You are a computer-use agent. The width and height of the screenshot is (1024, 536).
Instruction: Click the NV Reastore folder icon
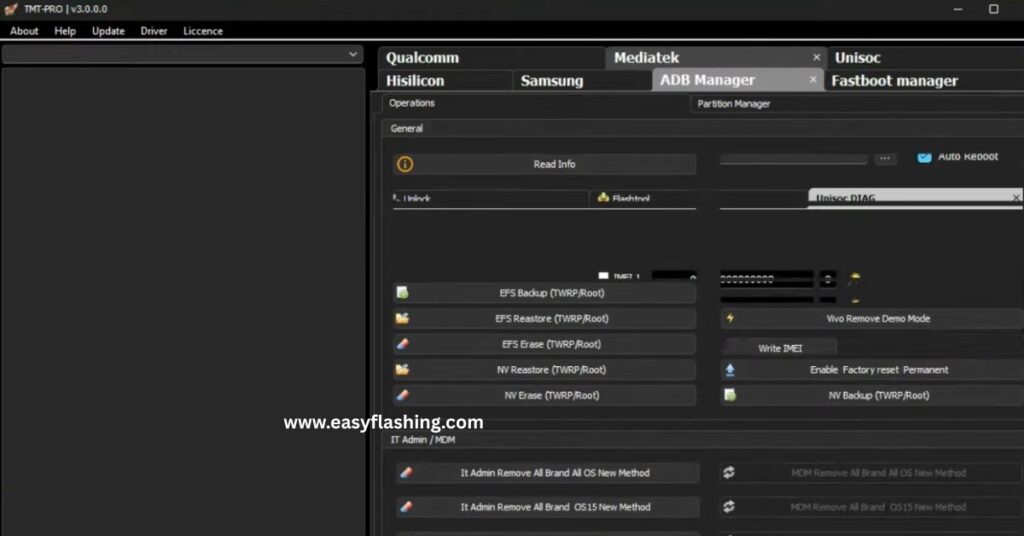(402, 370)
